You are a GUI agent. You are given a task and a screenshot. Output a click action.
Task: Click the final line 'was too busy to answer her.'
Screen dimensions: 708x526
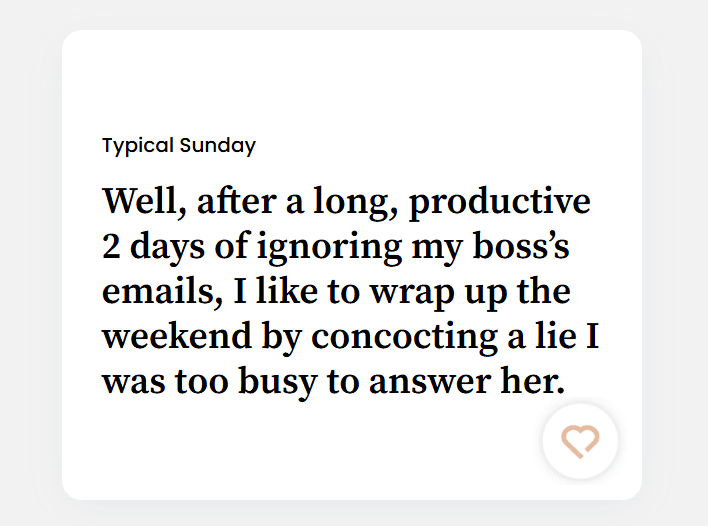tap(334, 382)
